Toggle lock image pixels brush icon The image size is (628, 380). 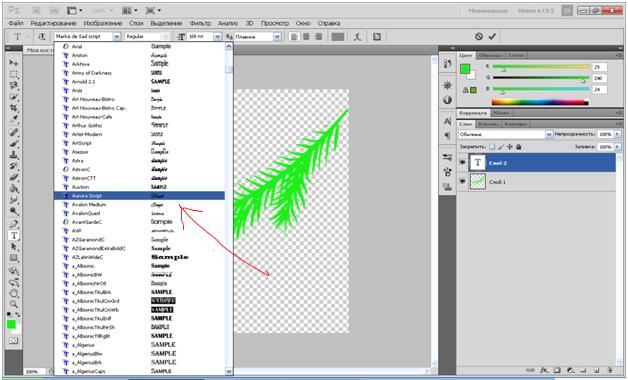(x=501, y=147)
